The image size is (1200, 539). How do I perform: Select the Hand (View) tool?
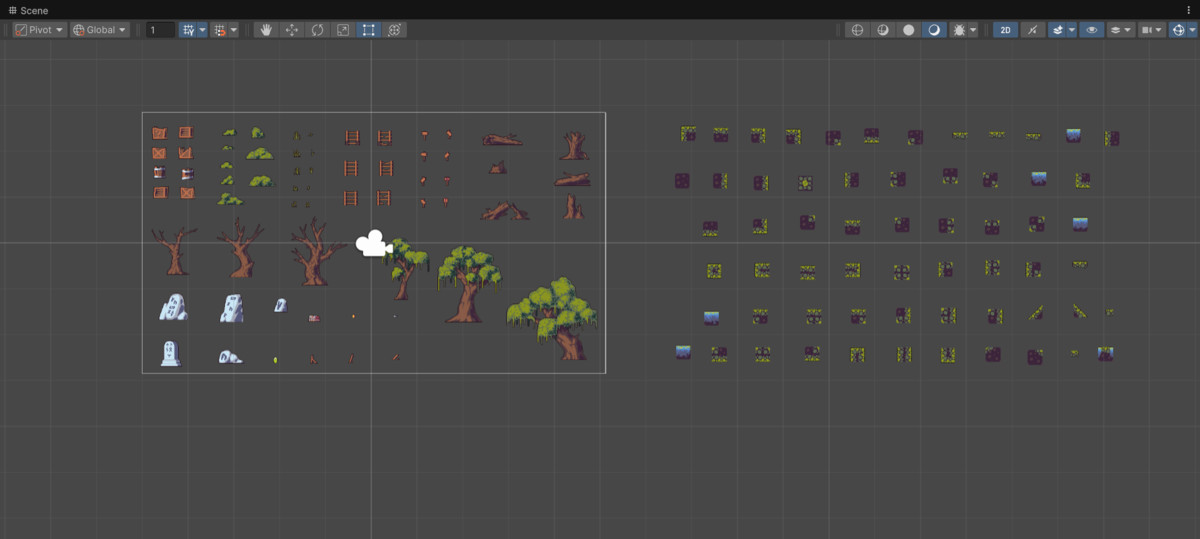click(x=266, y=30)
